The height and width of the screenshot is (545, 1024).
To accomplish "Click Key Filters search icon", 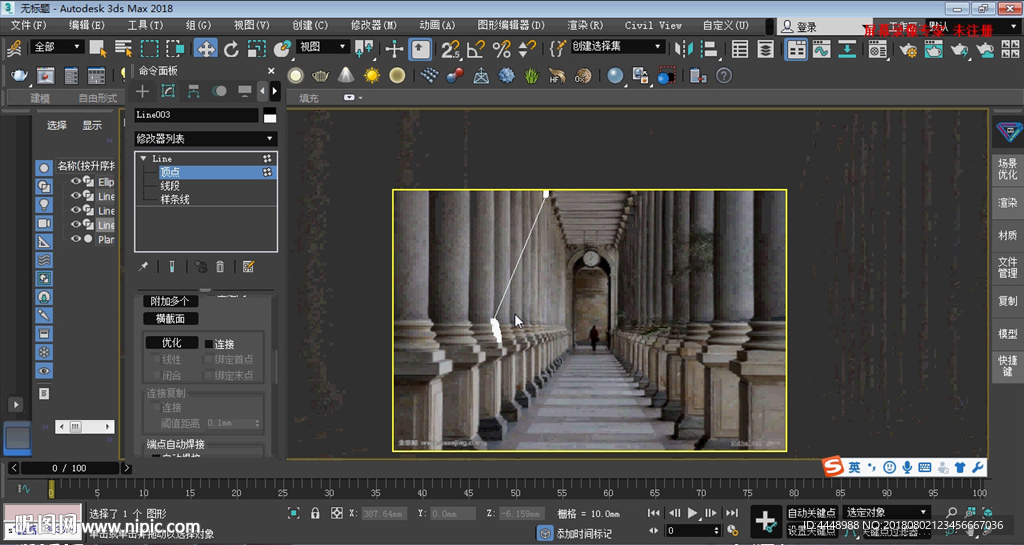I will tap(952, 512).
